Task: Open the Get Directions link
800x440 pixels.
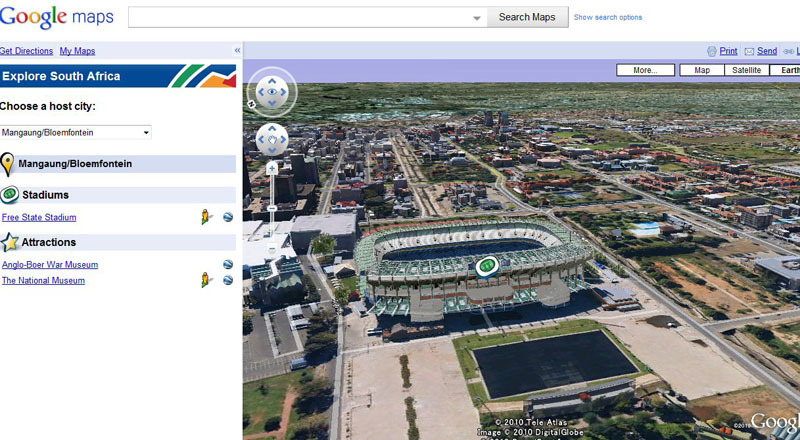Action: 27,51
